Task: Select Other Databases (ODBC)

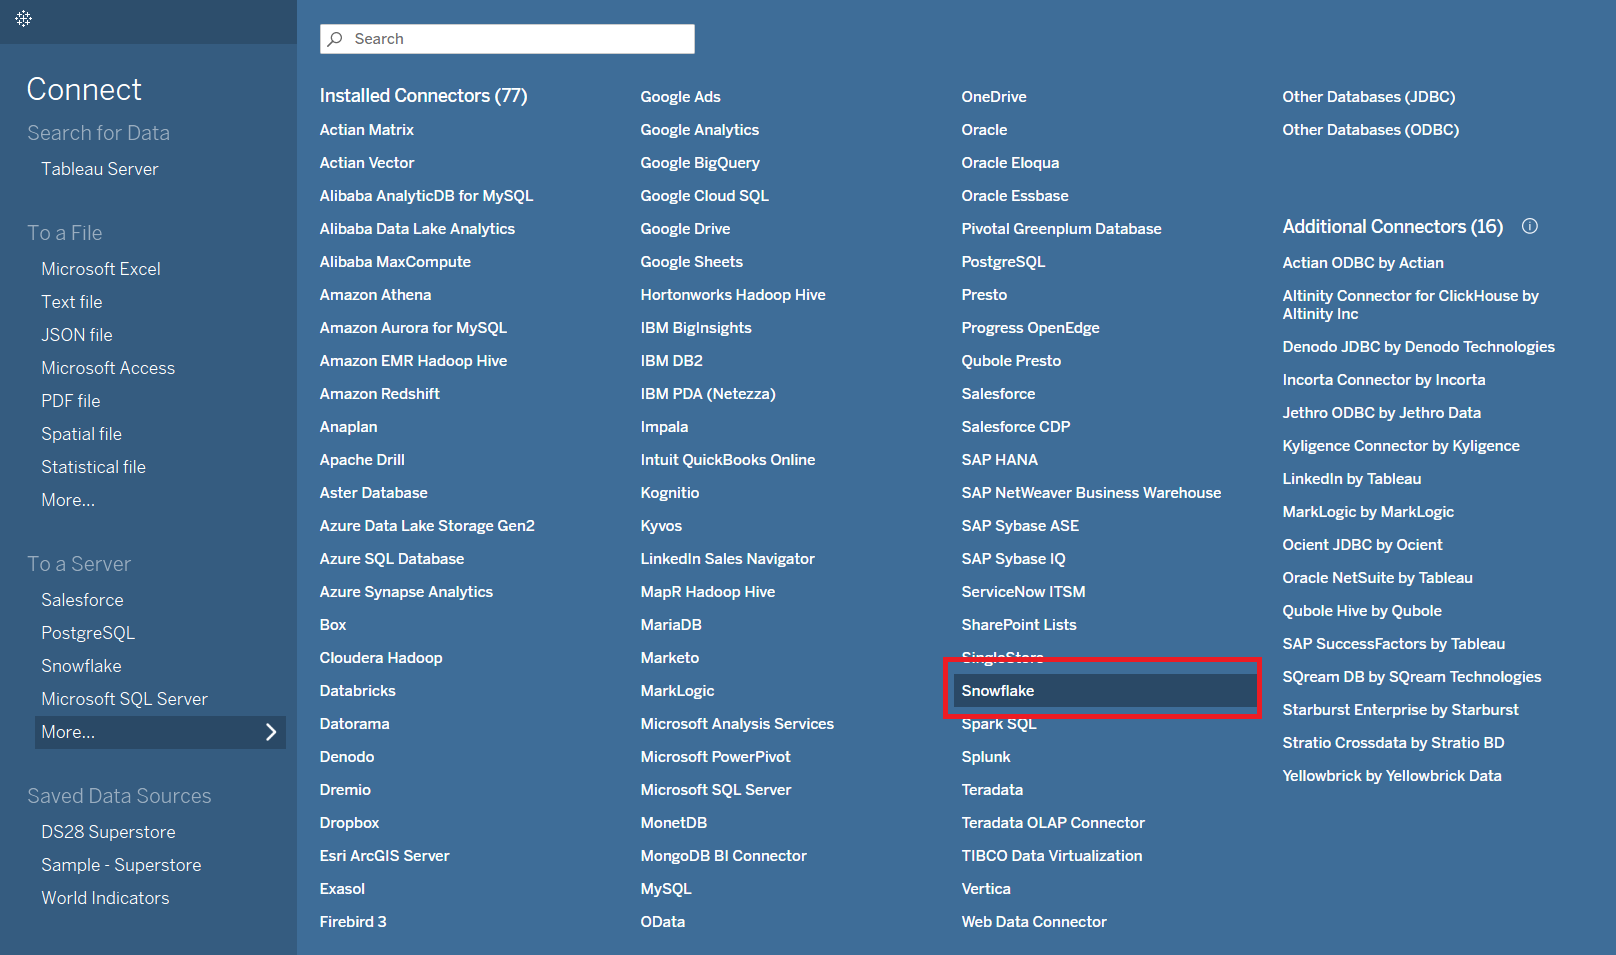Action: click(1371, 130)
